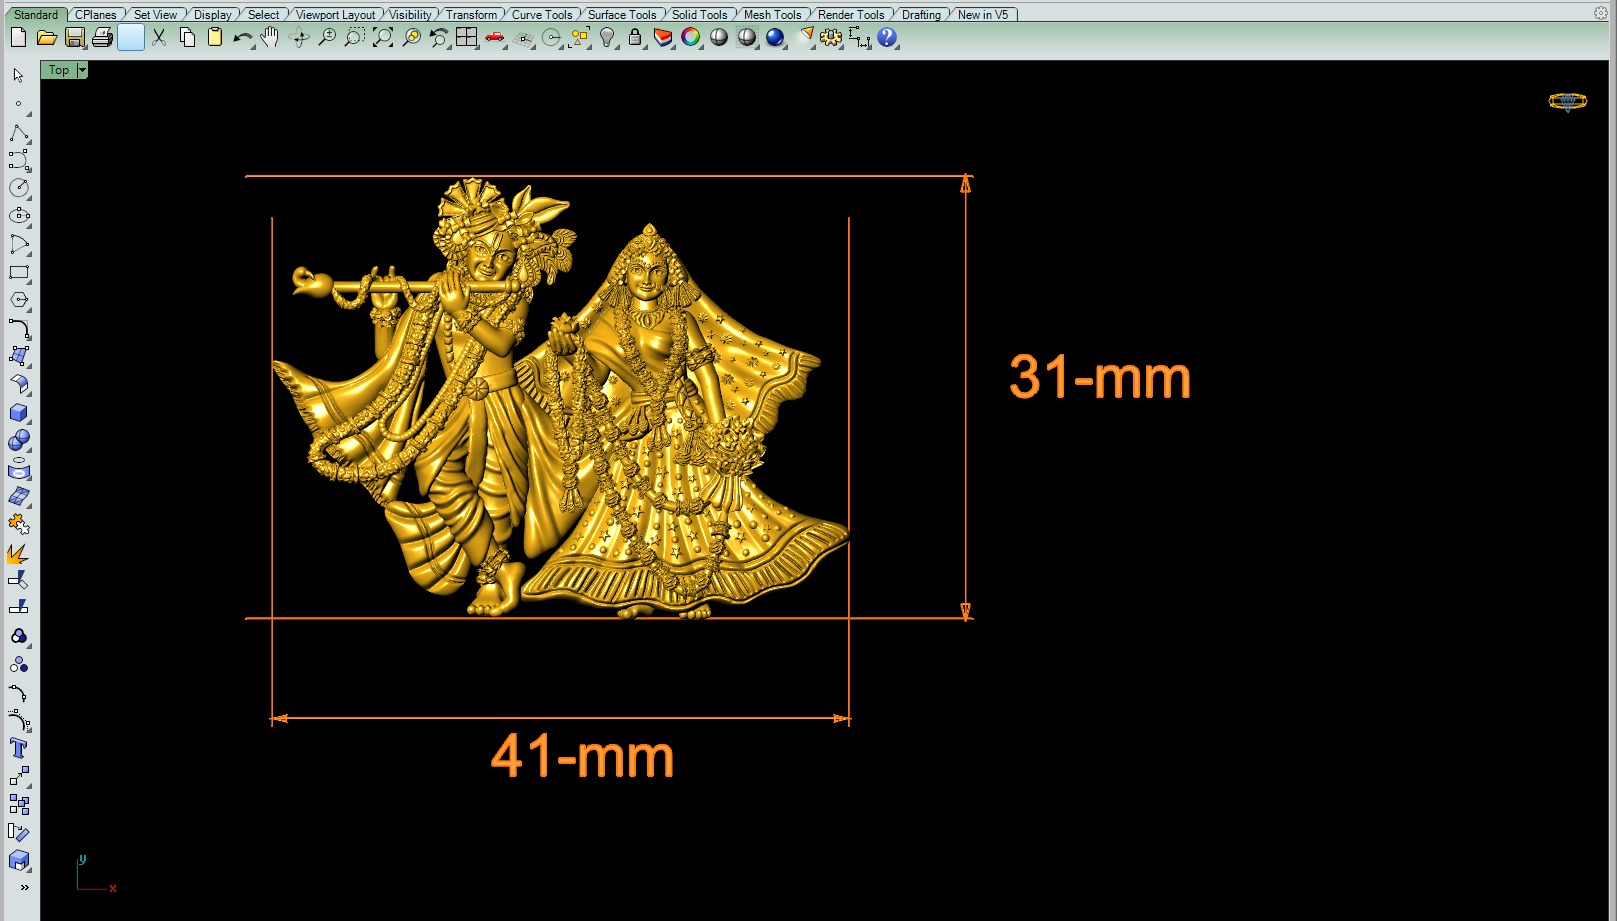Viewport: 1617px width, 921px height.
Task: Render the scene with blue sphere icon
Action: 775,38
